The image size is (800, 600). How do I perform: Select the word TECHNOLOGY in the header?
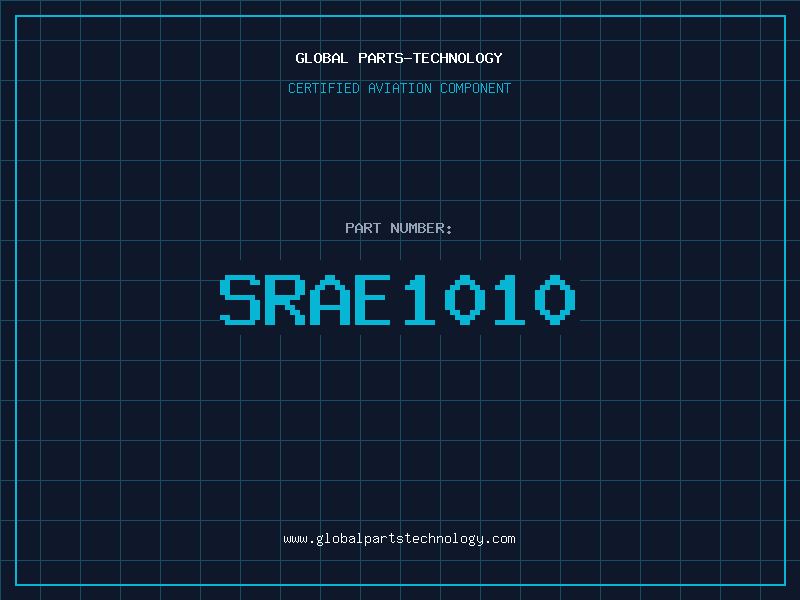[x=461, y=58]
